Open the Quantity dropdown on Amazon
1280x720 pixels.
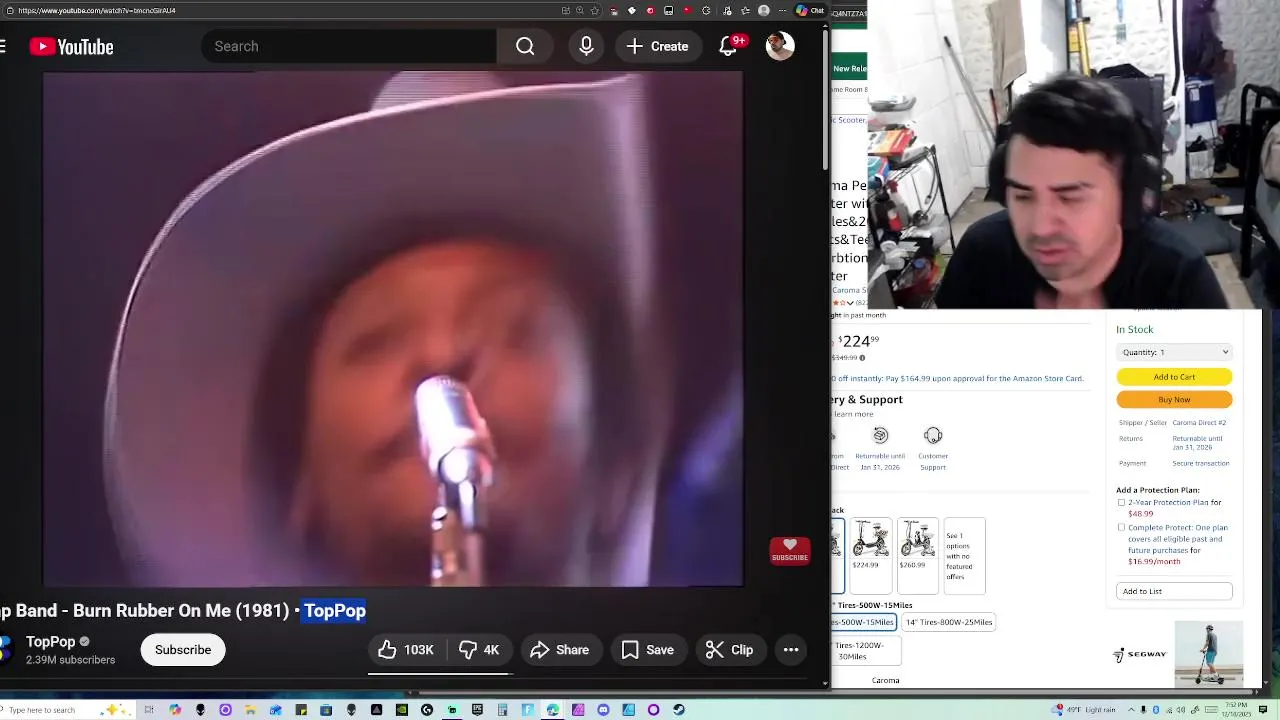coord(1174,352)
